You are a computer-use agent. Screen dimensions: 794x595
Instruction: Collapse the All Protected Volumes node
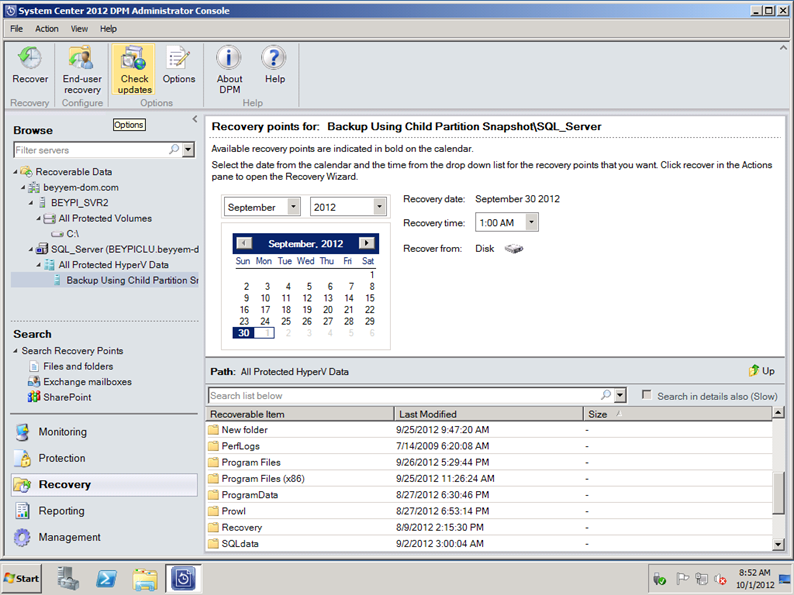pyautogui.click(x=38, y=219)
